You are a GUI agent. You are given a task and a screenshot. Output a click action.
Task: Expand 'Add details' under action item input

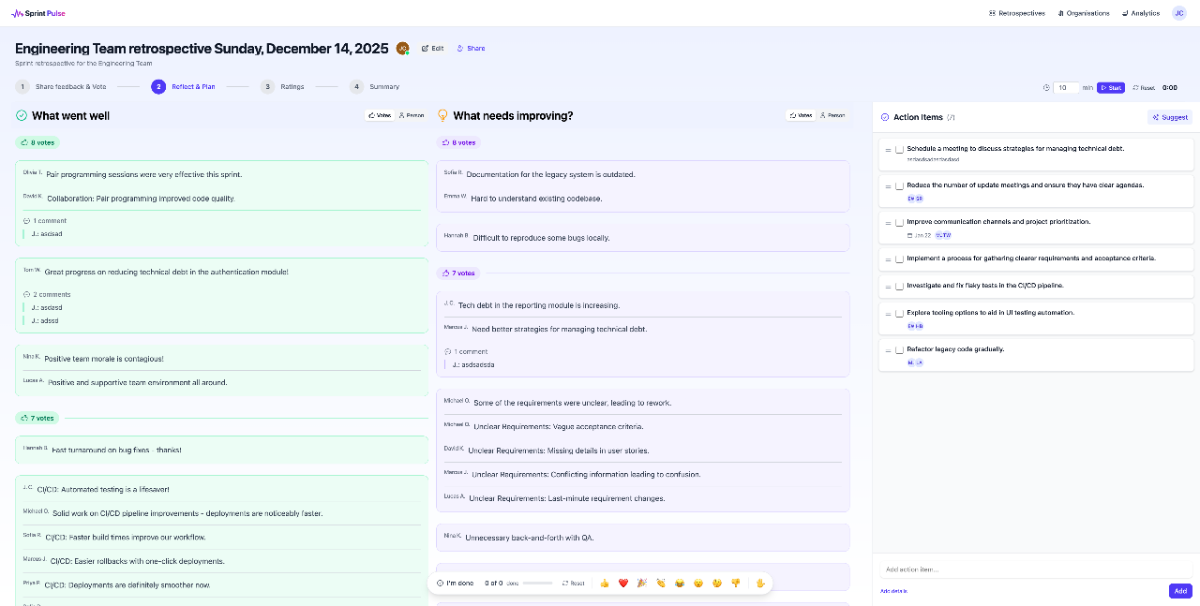pos(894,591)
